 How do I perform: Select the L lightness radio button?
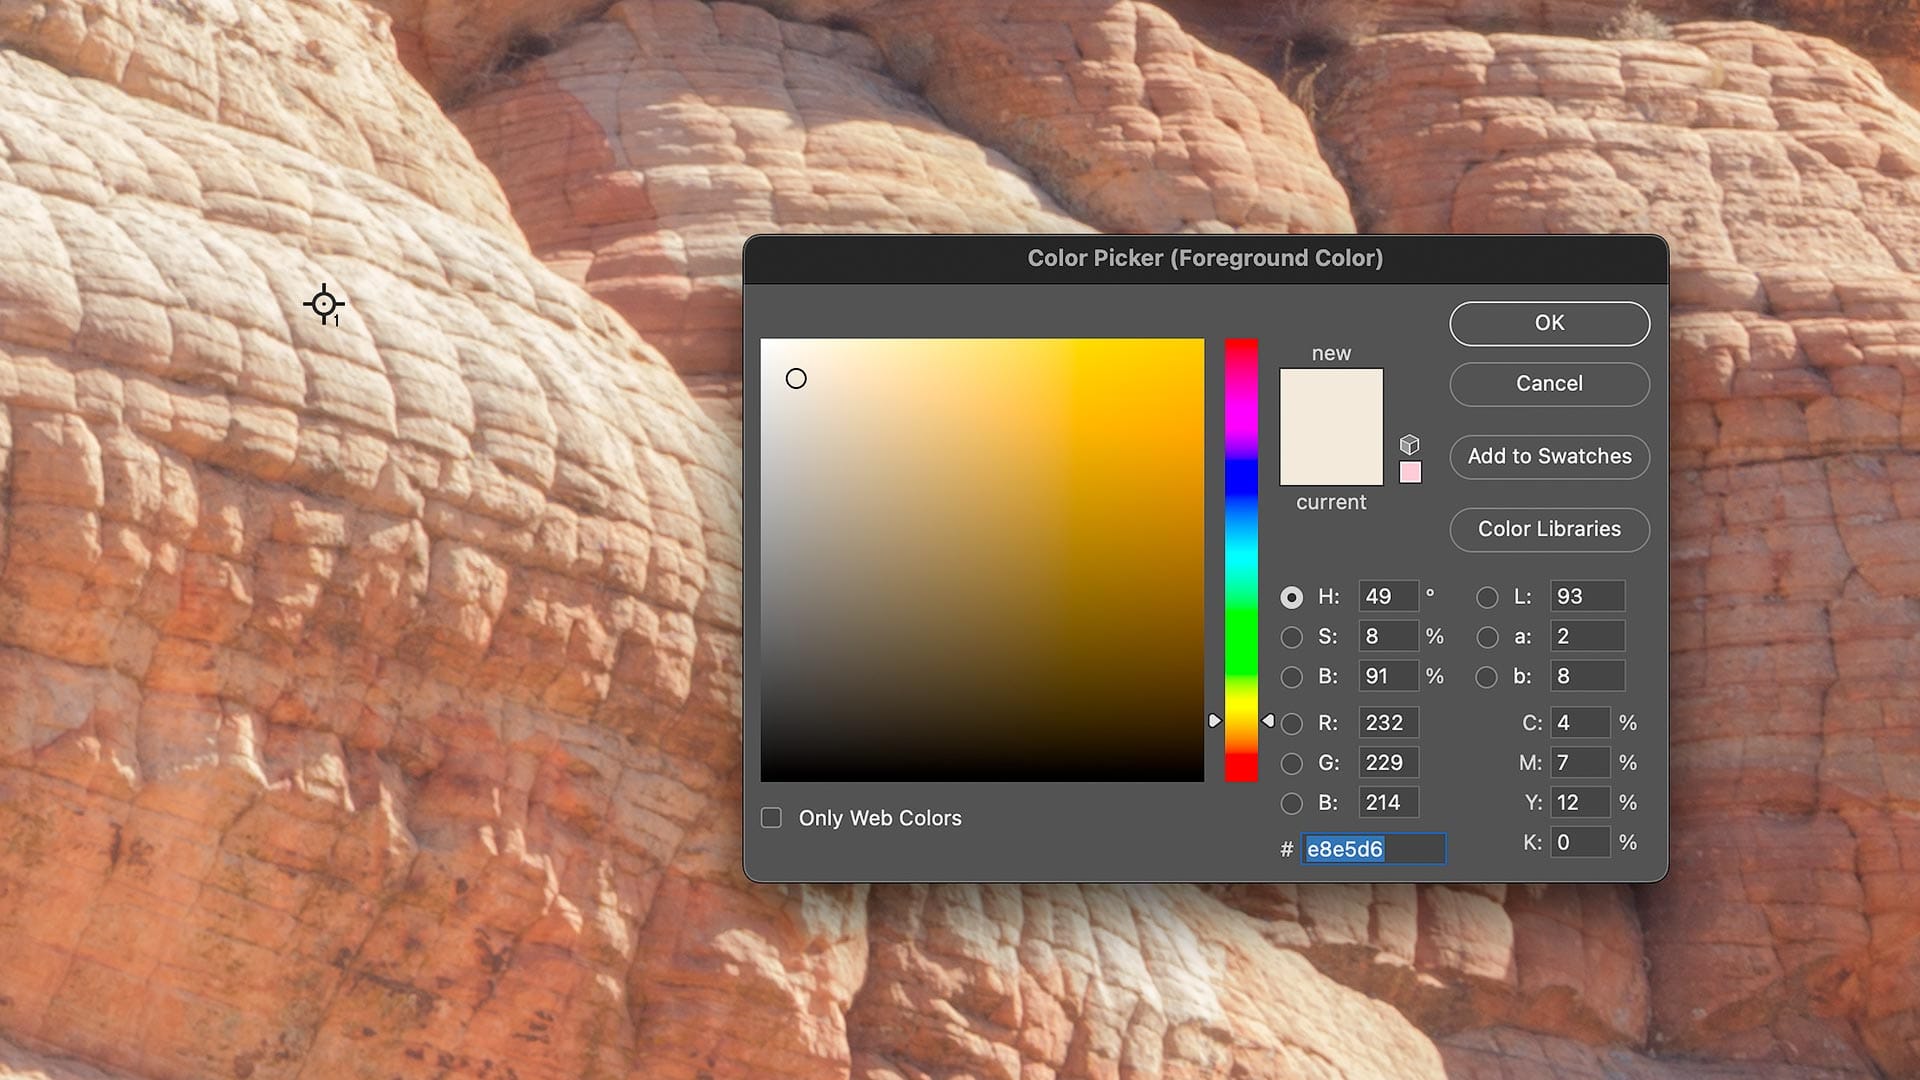[x=1486, y=596]
